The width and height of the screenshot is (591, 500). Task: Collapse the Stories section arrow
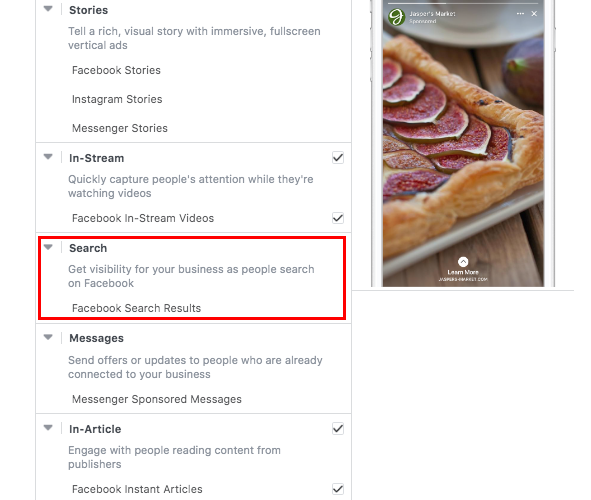coord(48,9)
